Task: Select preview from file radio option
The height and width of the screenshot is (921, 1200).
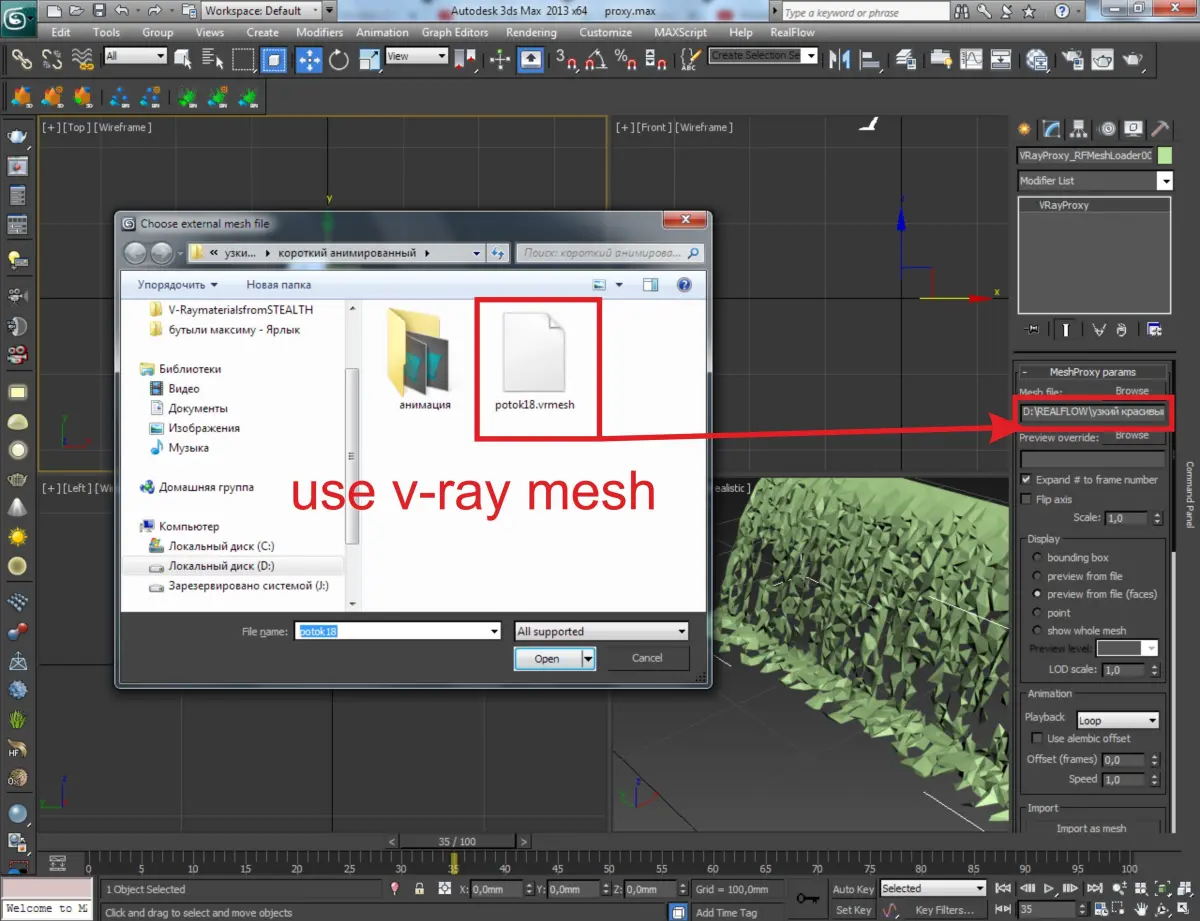Action: coord(1037,576)
